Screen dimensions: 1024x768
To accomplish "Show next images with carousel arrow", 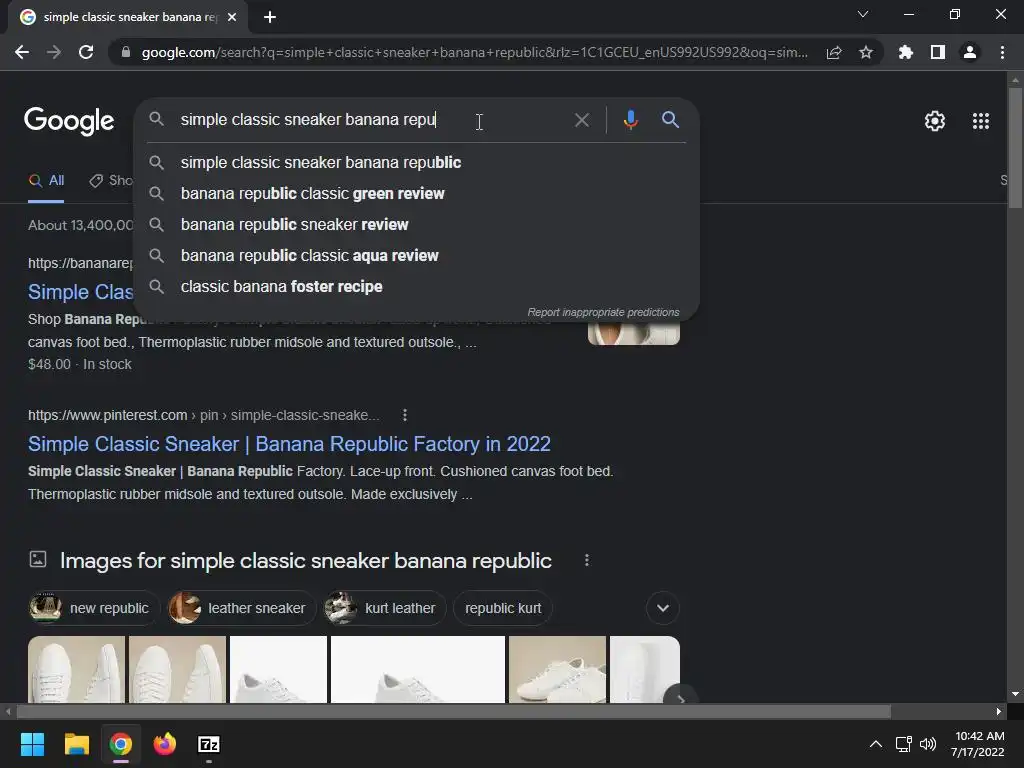I will tap(680, 697).
